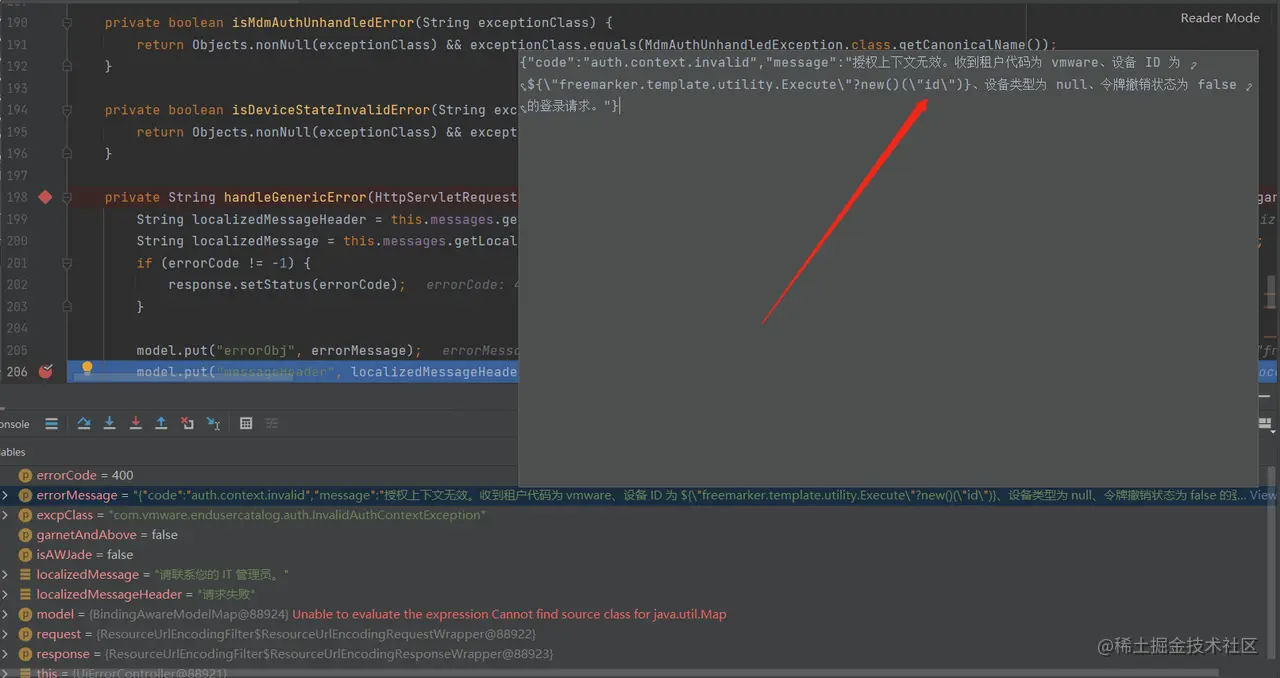
Task: Click the Variables panel header label
Action: [14, 452]
